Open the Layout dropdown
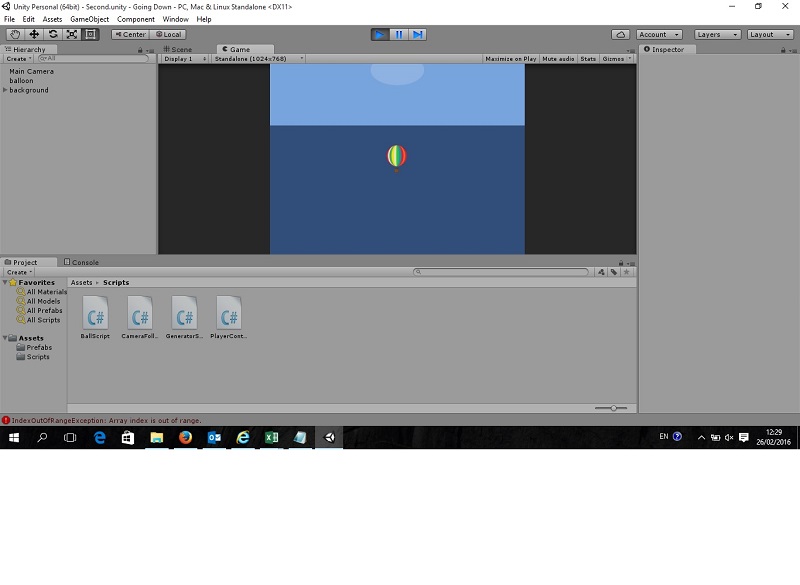The width and height of the screenshot is (800, 585). tap(769, 33)
